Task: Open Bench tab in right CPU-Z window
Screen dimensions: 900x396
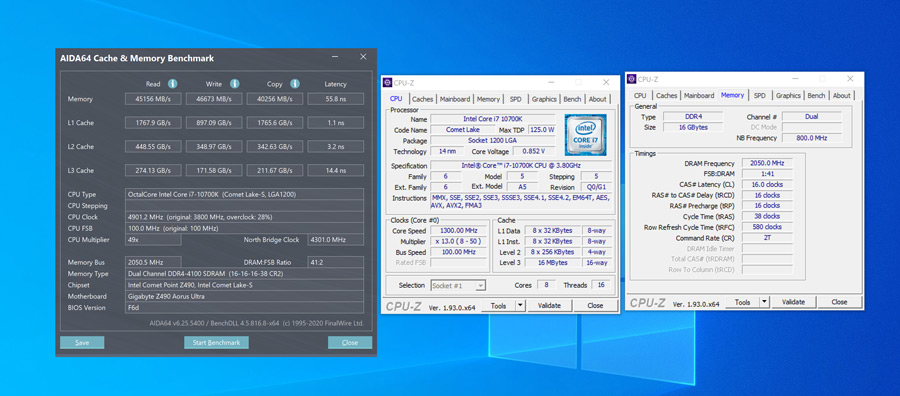Action: [816, 96]
